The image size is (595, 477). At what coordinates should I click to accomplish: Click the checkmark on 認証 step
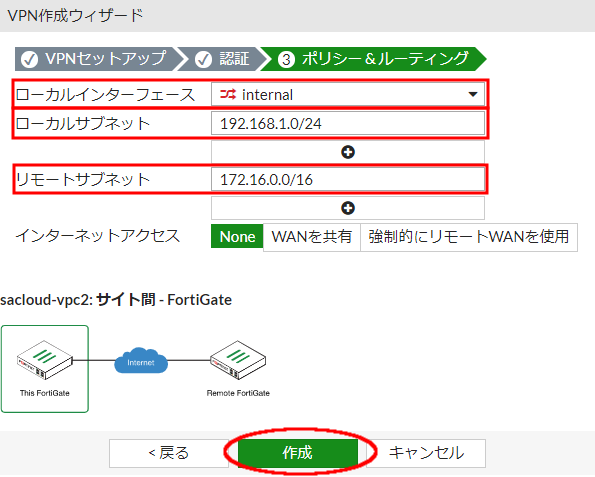203,59
